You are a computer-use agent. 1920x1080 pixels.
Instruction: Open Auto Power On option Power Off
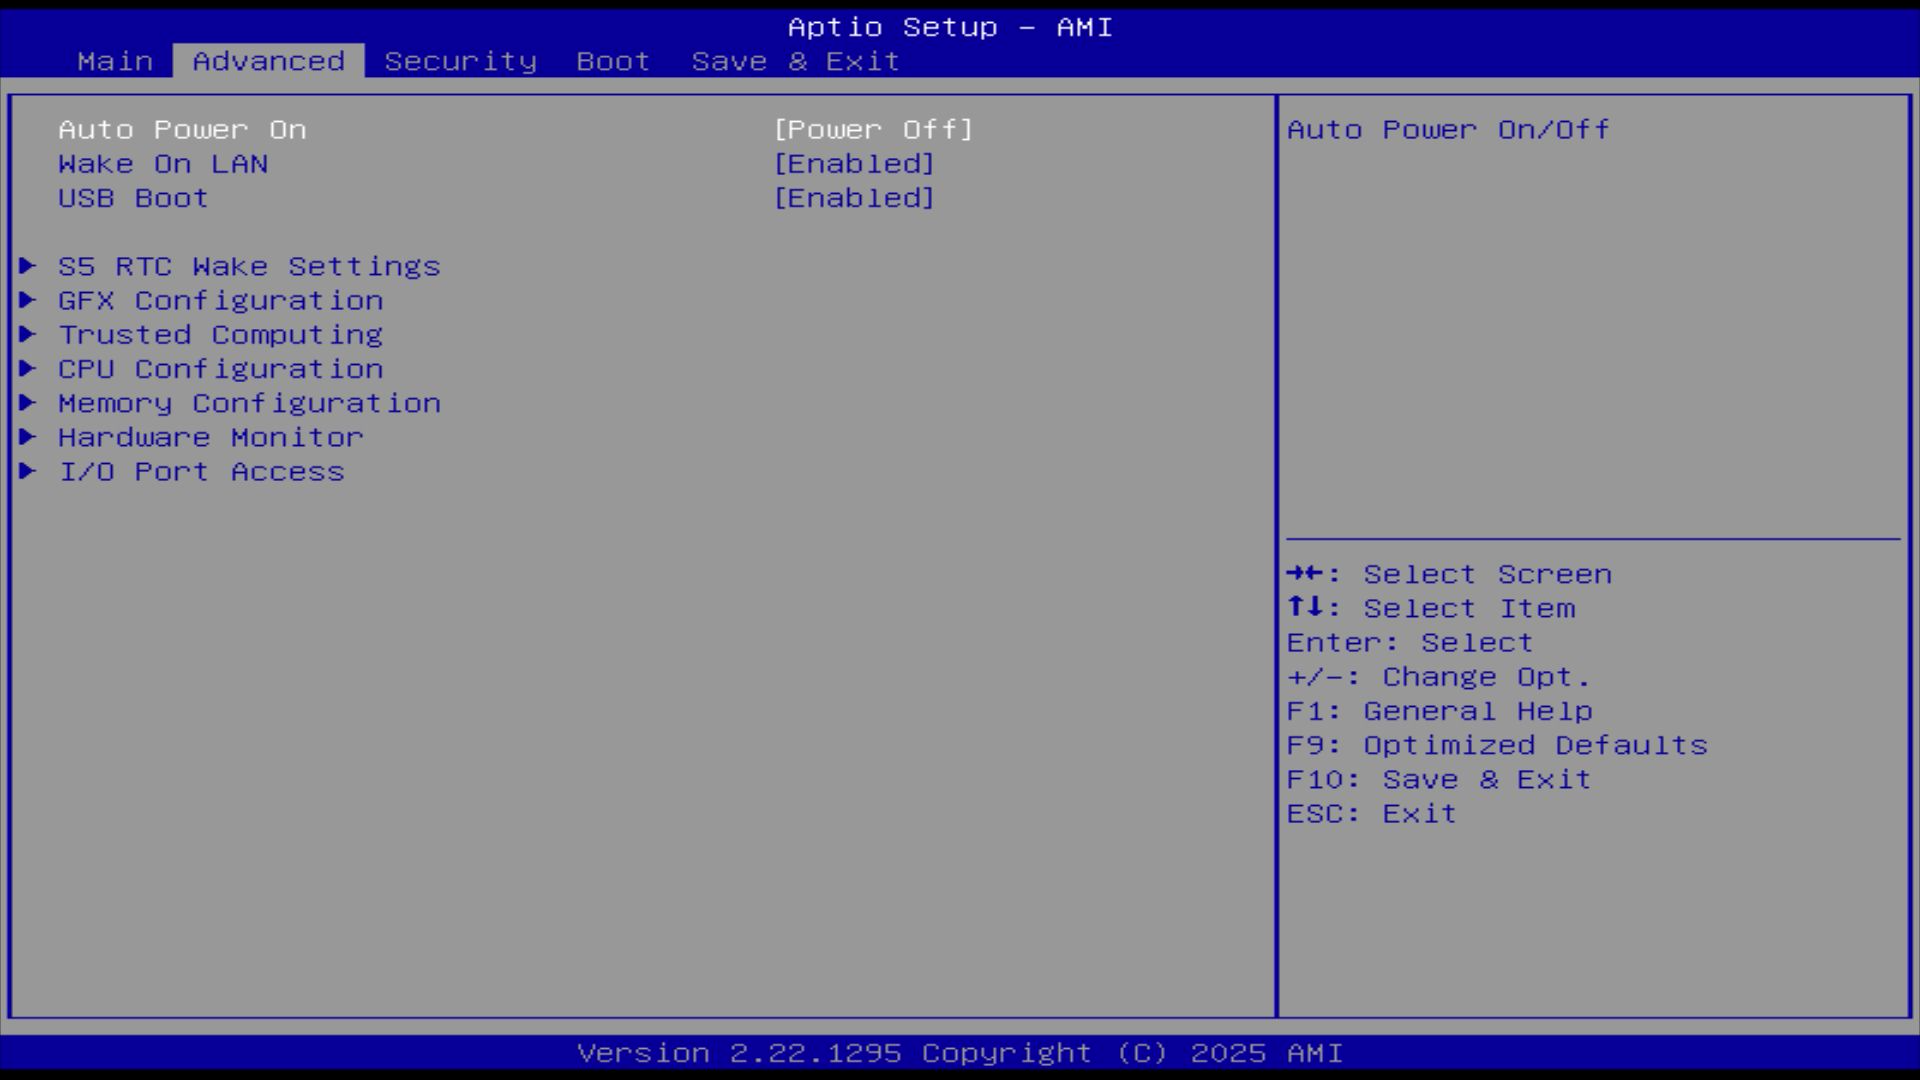coord(873,130)
